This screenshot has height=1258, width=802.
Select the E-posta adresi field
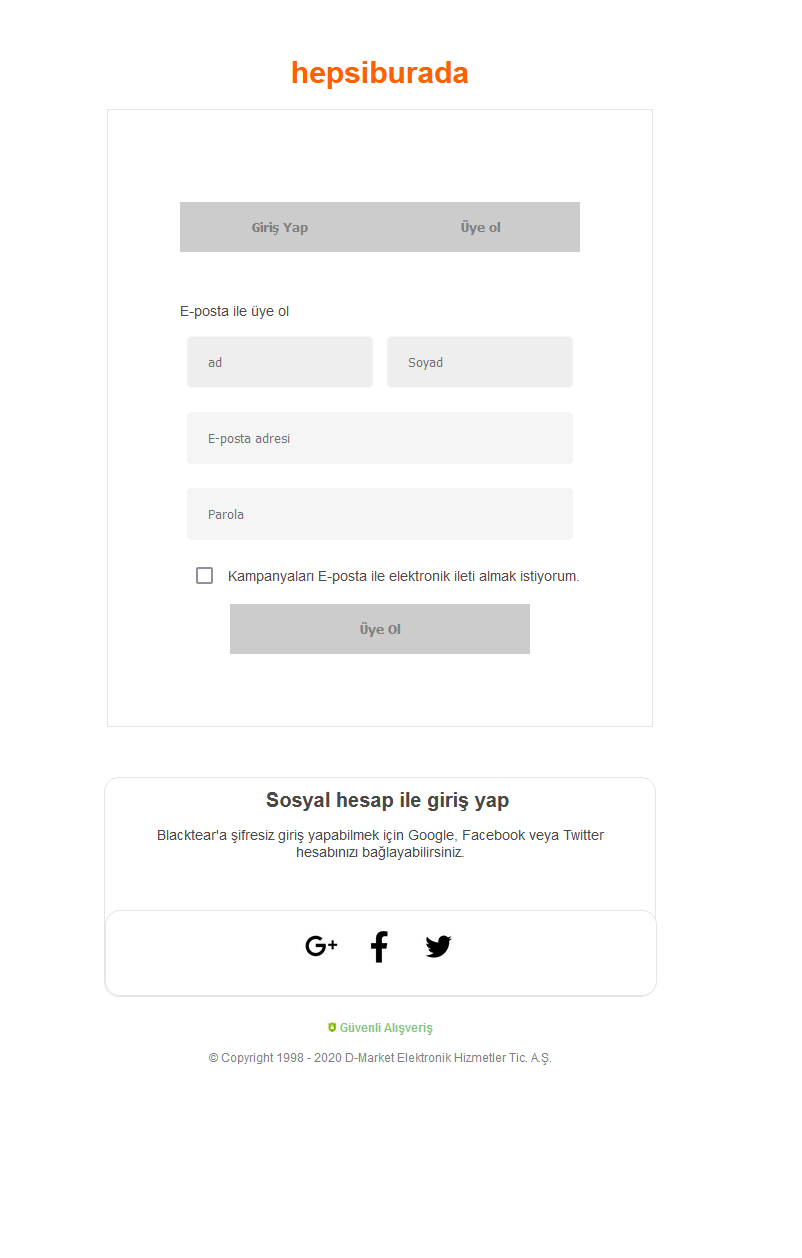(x=380, y=438)
